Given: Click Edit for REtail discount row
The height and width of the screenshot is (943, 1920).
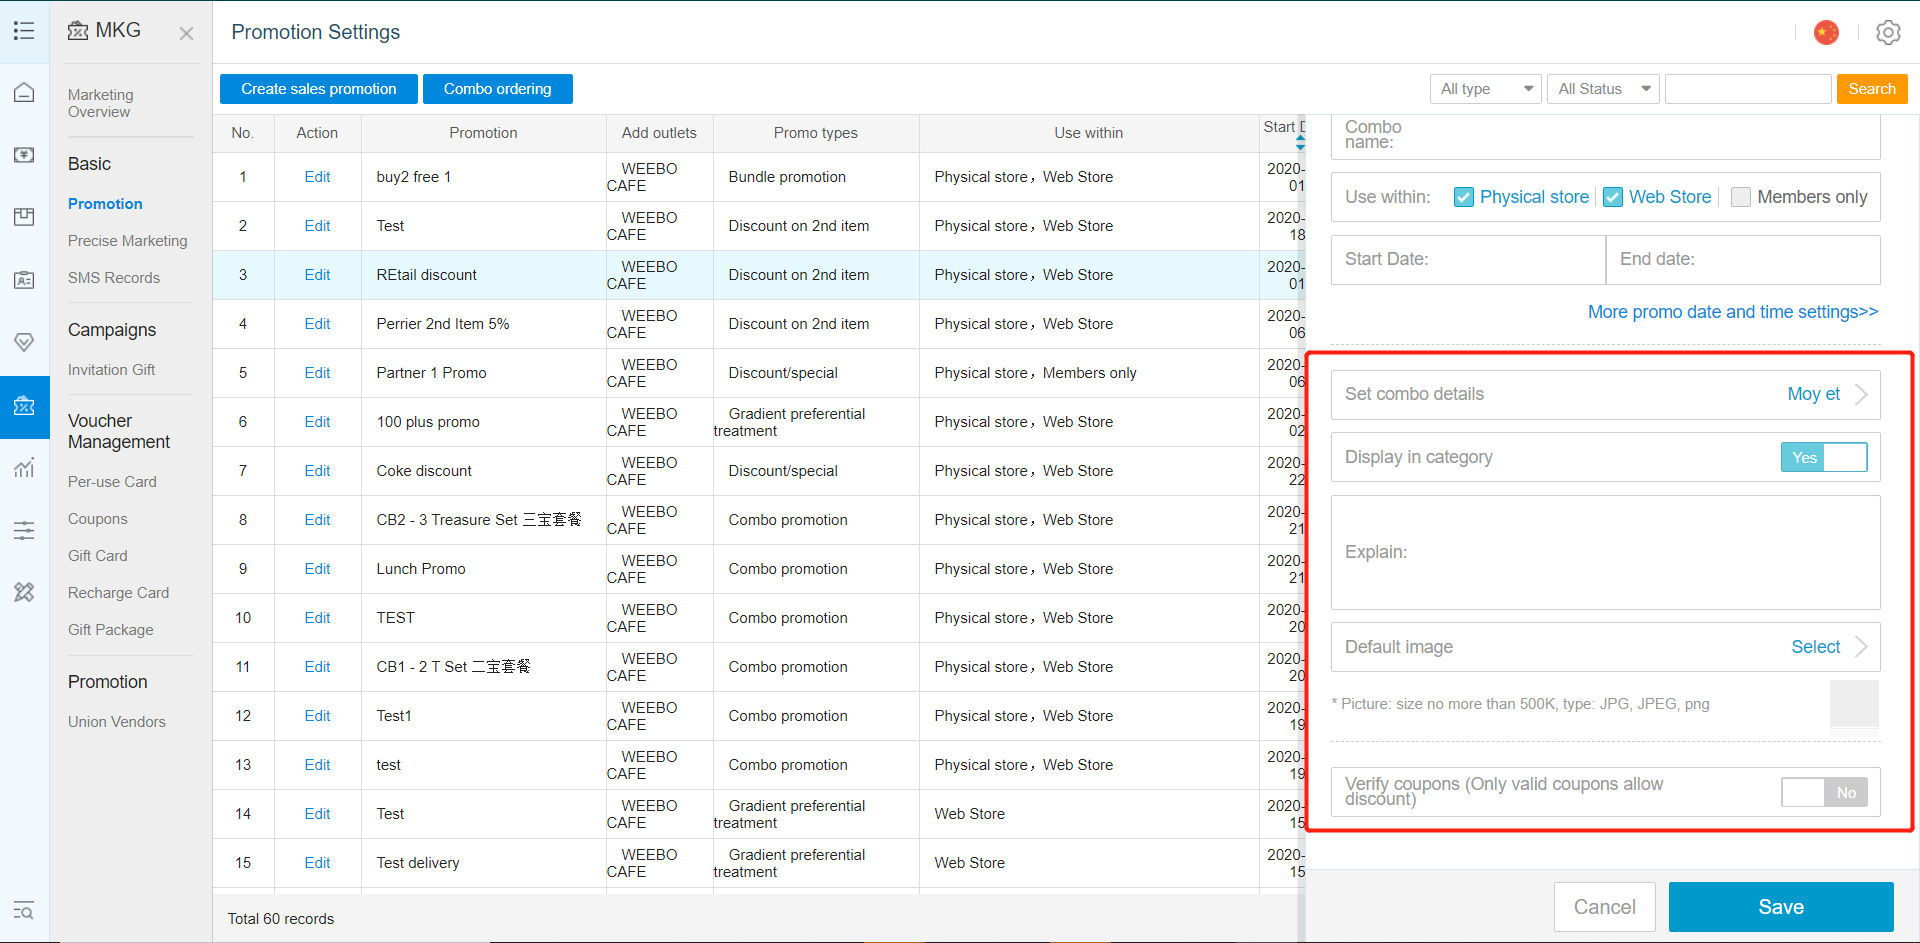Looking at the screenshot, I should point(317,275).
